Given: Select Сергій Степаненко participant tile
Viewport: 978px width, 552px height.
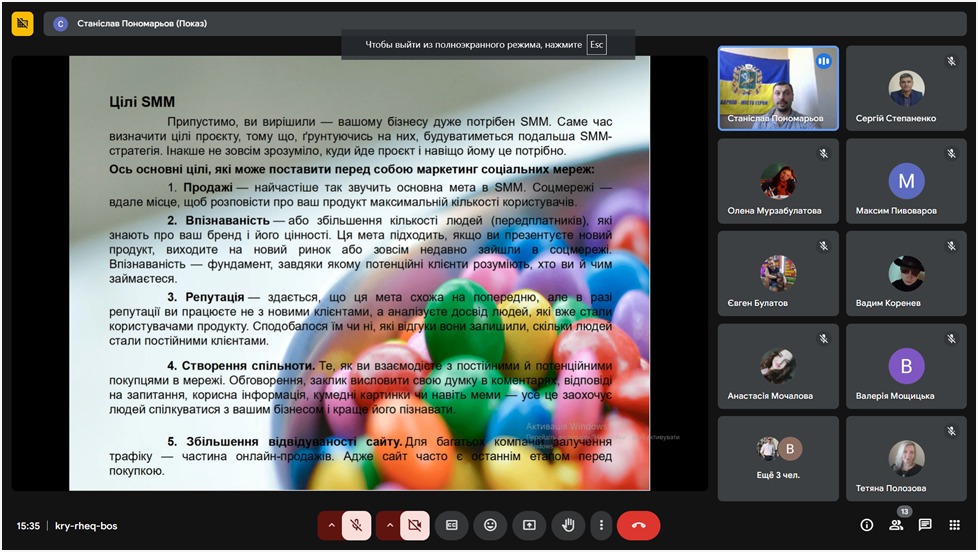Looking at the screenshot, I should click(906, 88).
